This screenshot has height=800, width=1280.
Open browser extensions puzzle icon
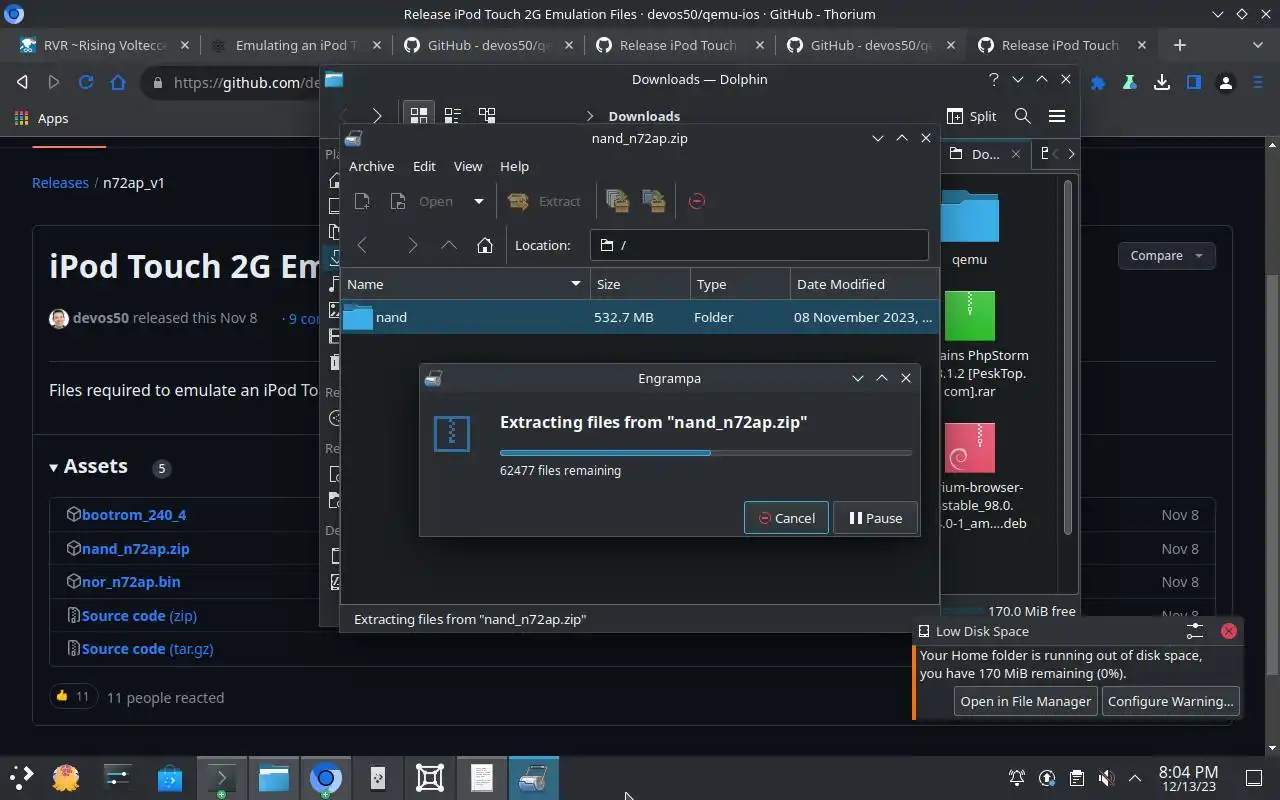[1098, 83]
